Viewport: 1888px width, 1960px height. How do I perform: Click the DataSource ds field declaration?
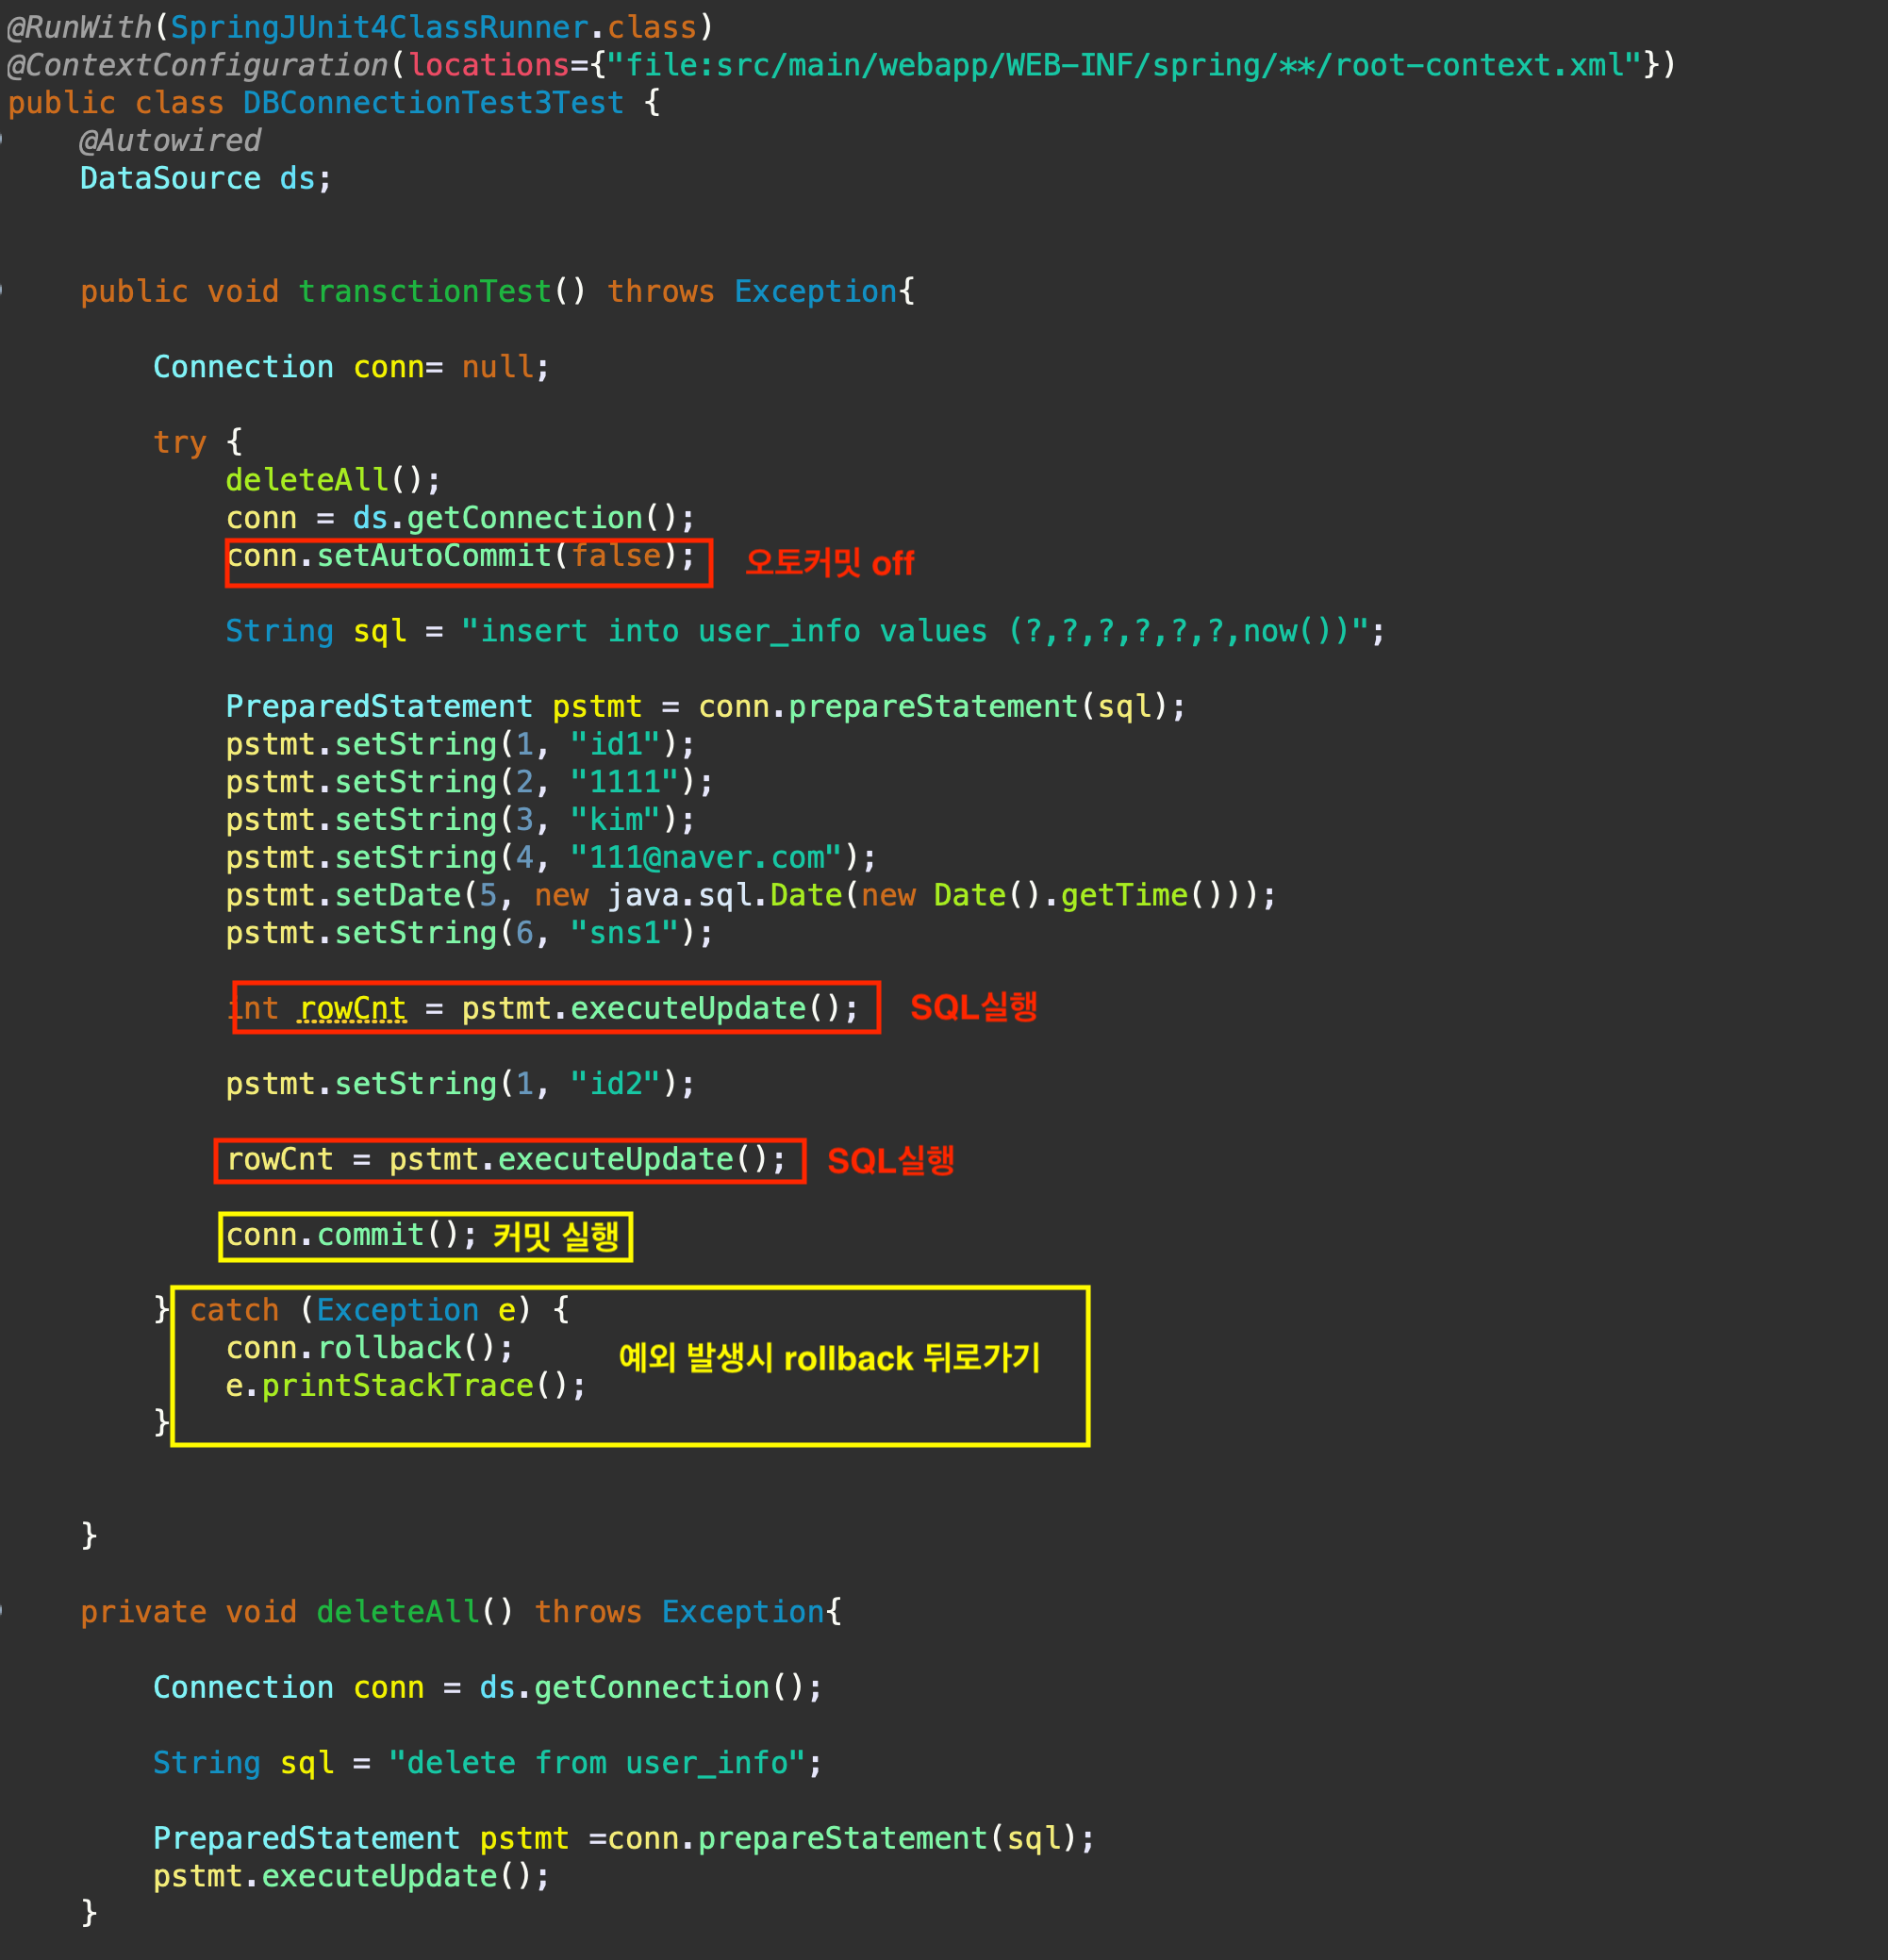[204, 179]
